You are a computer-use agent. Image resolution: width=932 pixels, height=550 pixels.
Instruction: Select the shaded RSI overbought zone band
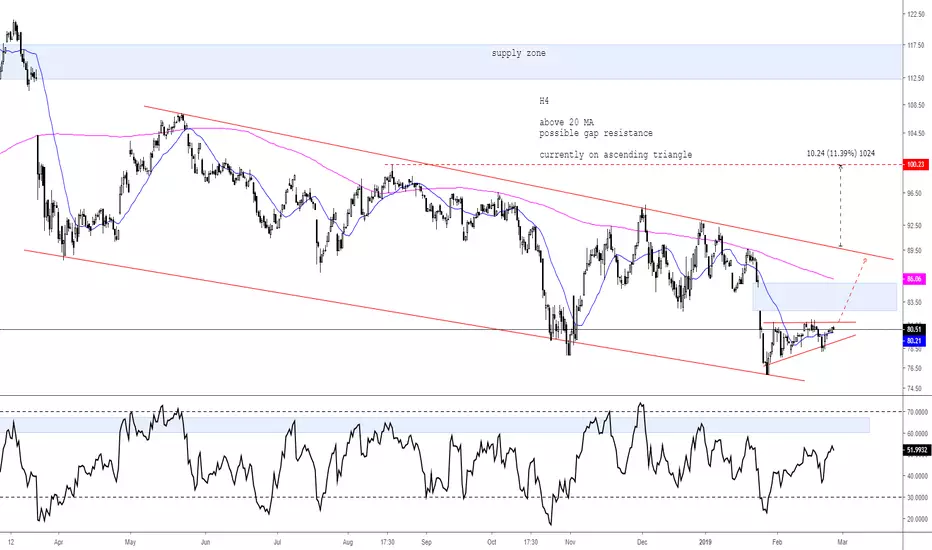(x=434, y=425)
